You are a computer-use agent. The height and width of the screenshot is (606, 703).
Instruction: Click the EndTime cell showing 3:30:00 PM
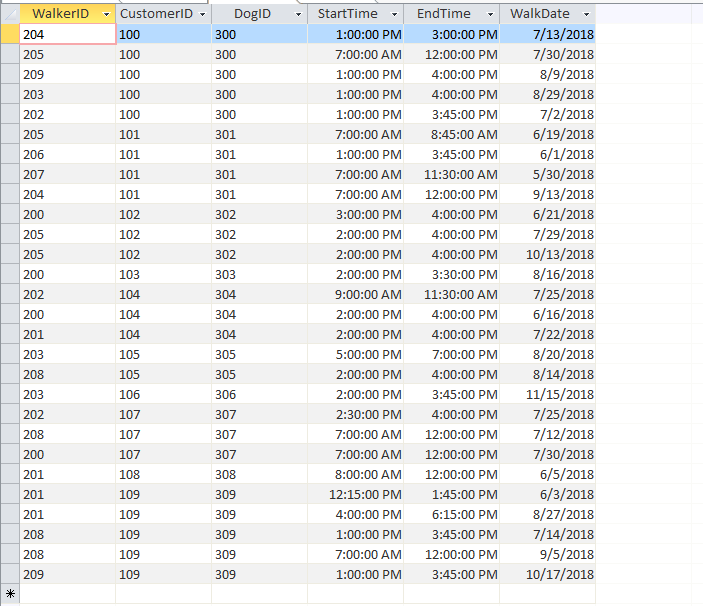(x=451, y=274)
